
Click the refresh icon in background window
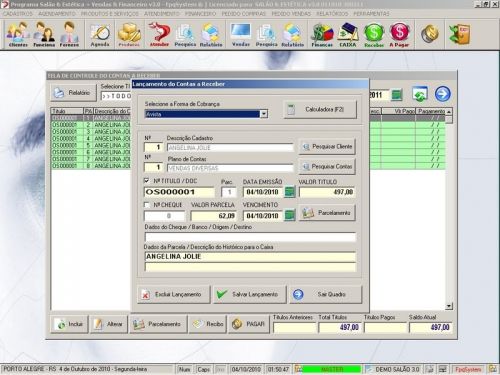pyautogui.click(x=420, y=94)
